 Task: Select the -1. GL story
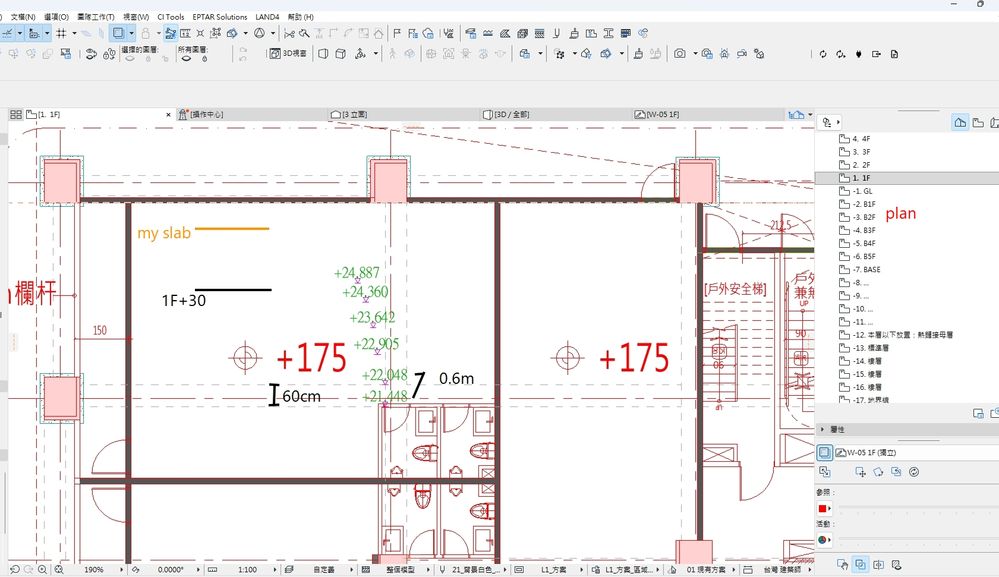[x=862, y=190]
